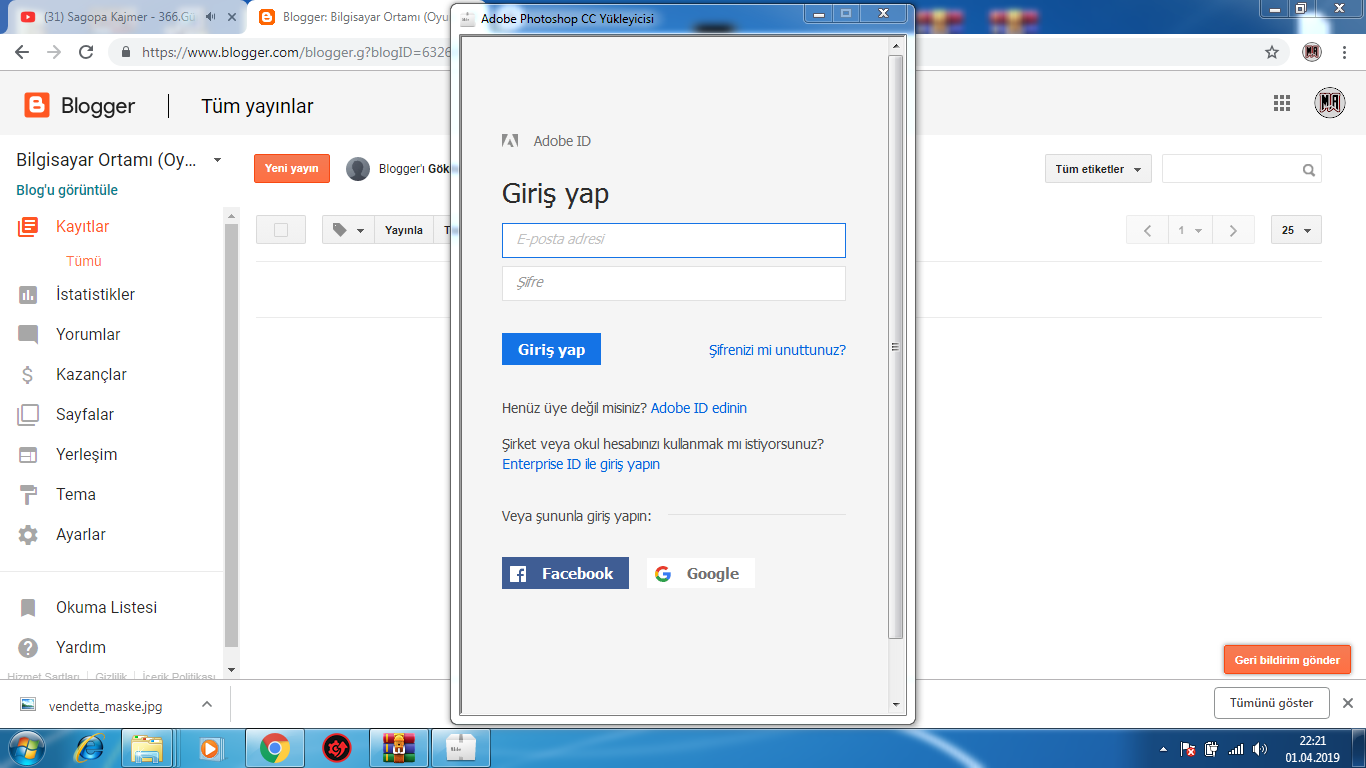Close the downloads bar with X
The height and width of the screenshot is (768, 1366).
(x=1347, y=703)
